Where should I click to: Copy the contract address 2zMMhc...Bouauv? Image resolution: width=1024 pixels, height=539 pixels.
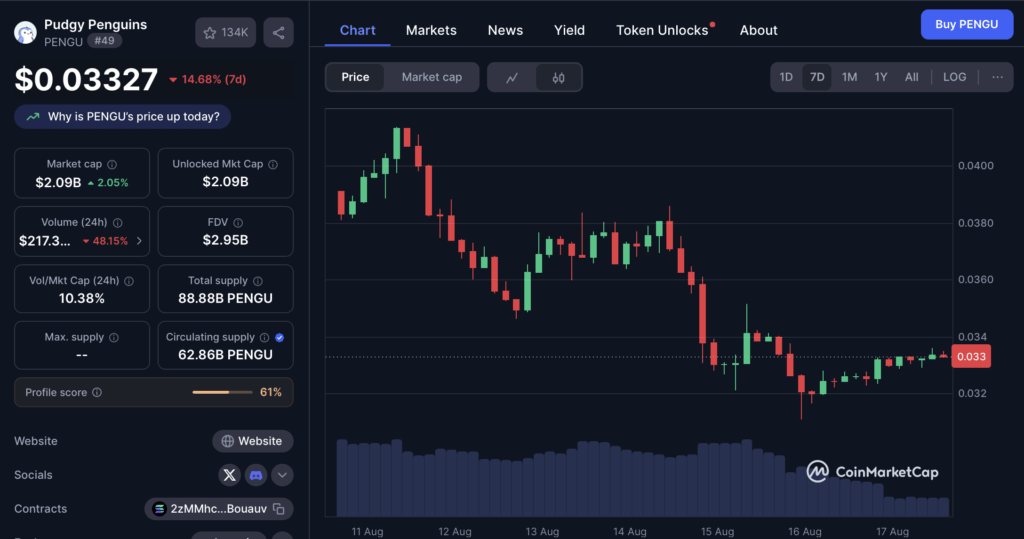(279, 509)
